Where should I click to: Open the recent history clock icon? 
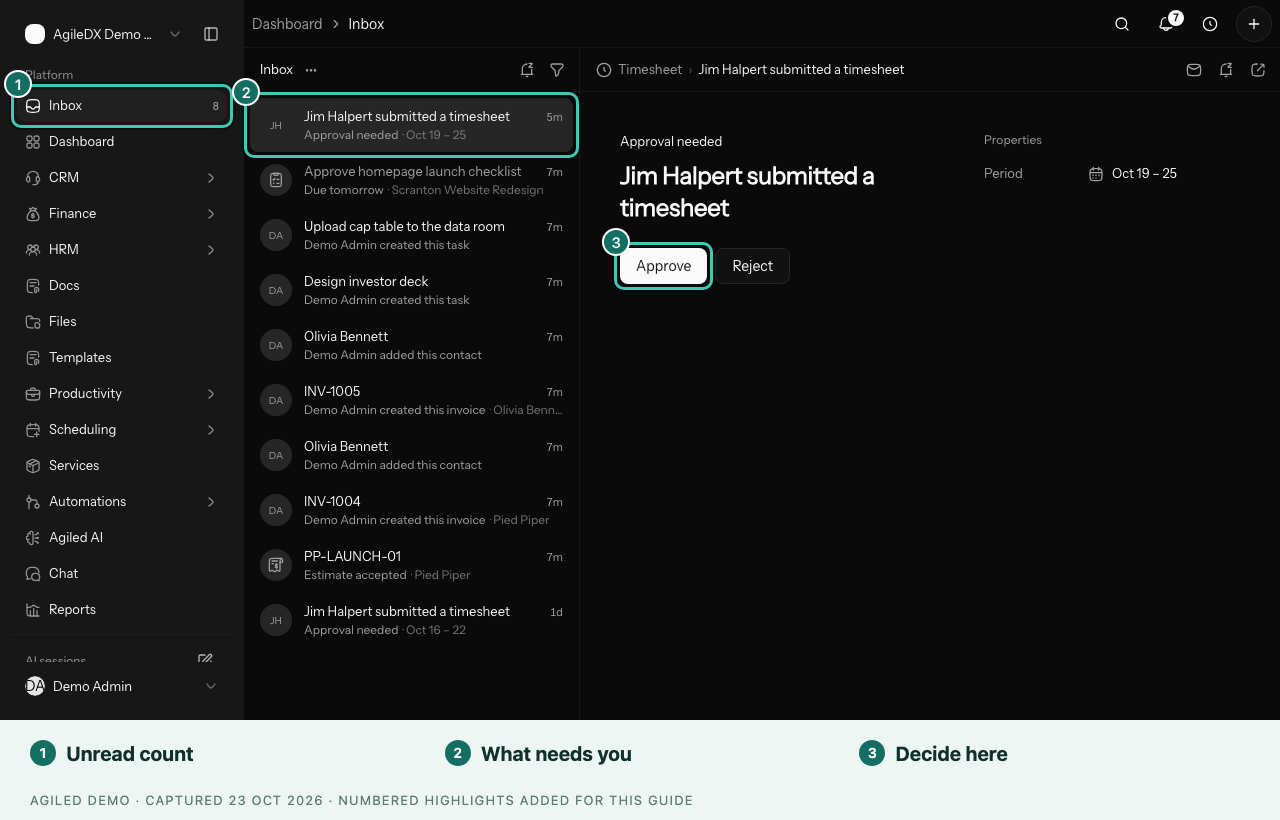(1210, 24)
